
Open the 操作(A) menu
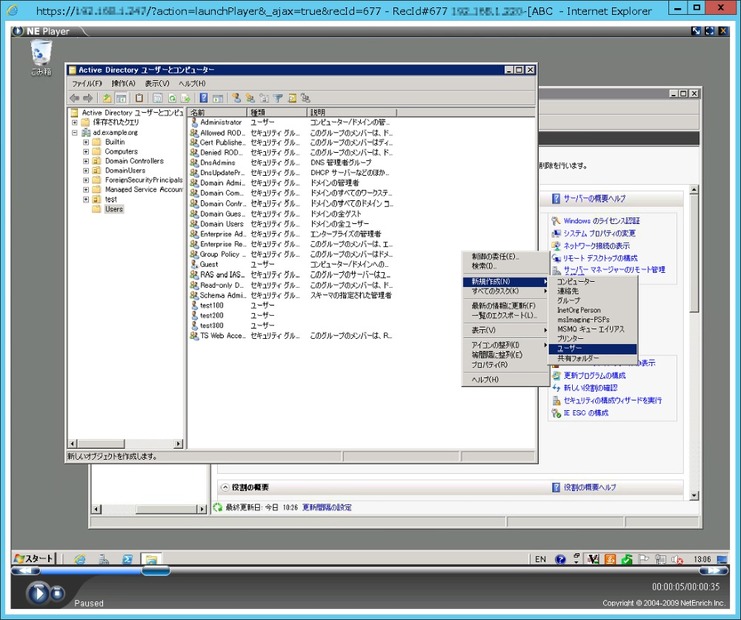tap(123, 83)
